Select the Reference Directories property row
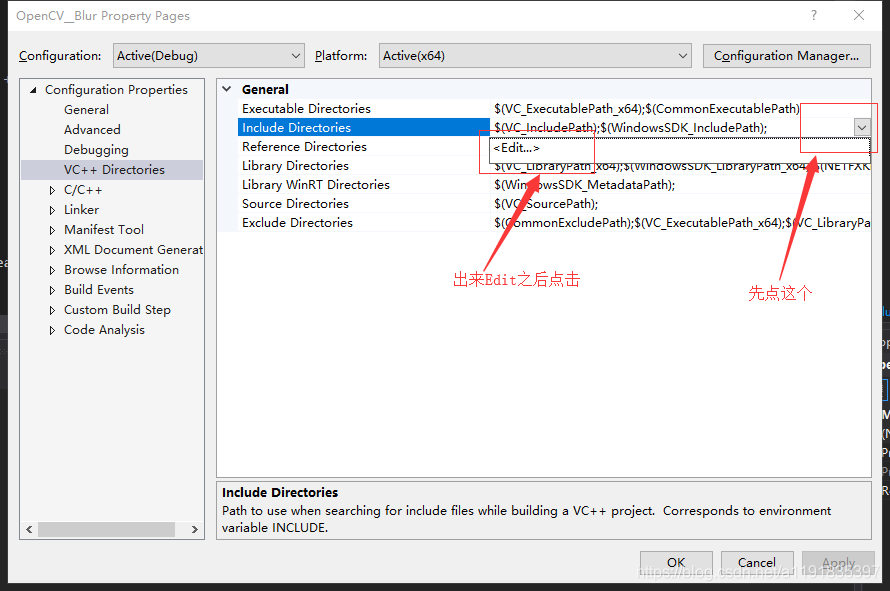The height and width of the screenshot is (591, 890). point(363,146)
